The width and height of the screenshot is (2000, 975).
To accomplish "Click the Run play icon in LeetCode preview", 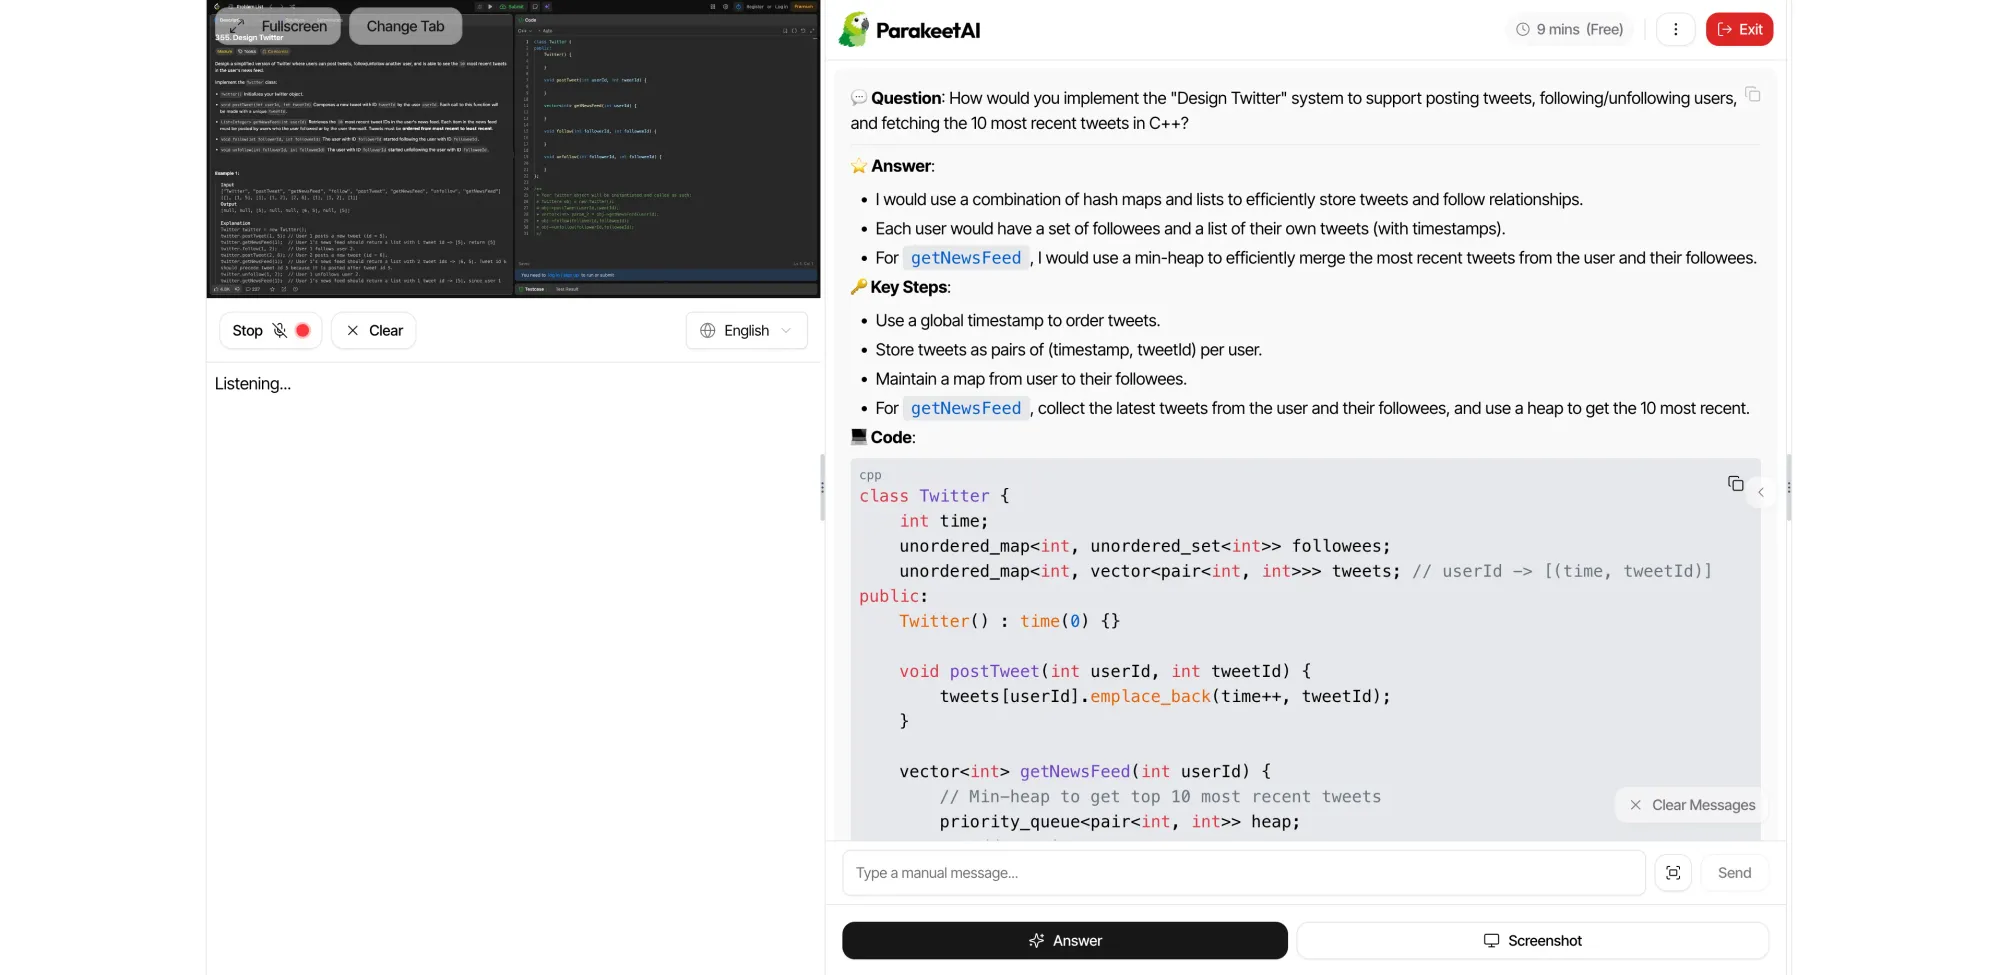I will coord(490,6).
